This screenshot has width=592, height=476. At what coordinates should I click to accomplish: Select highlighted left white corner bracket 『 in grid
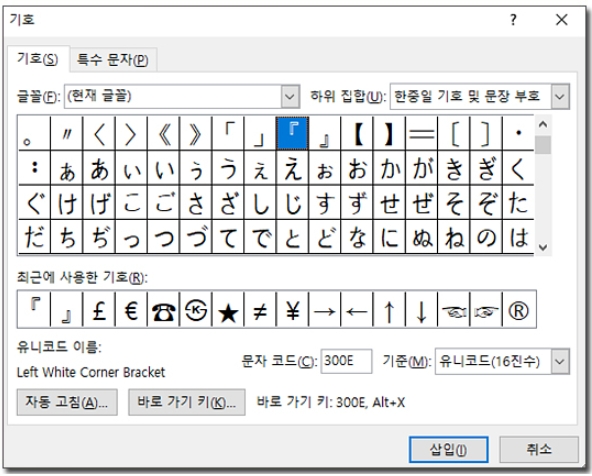pyautogui.click(x=293, y=133)
